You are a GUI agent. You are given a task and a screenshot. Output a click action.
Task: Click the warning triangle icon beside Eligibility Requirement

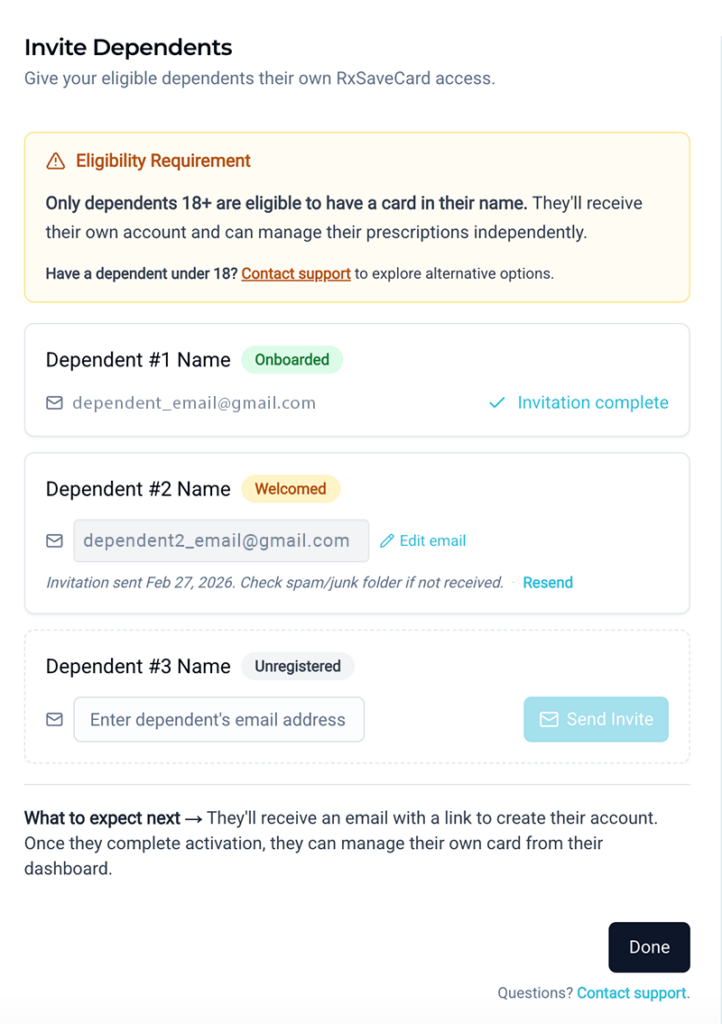tap(56, 161)
